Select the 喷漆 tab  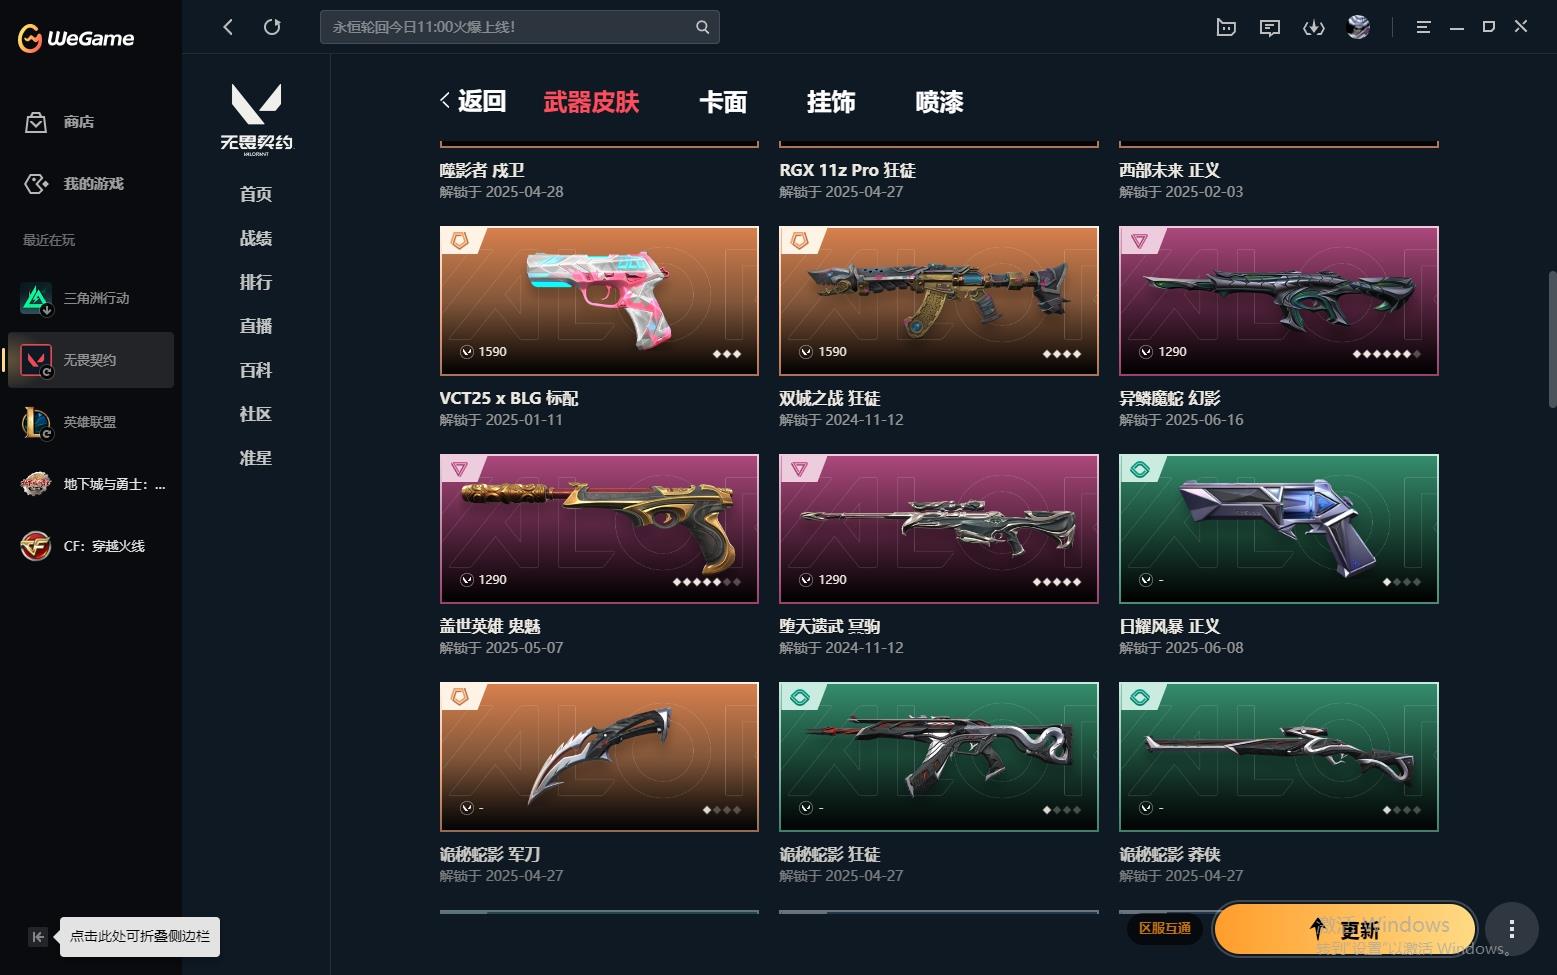(939, 102)
